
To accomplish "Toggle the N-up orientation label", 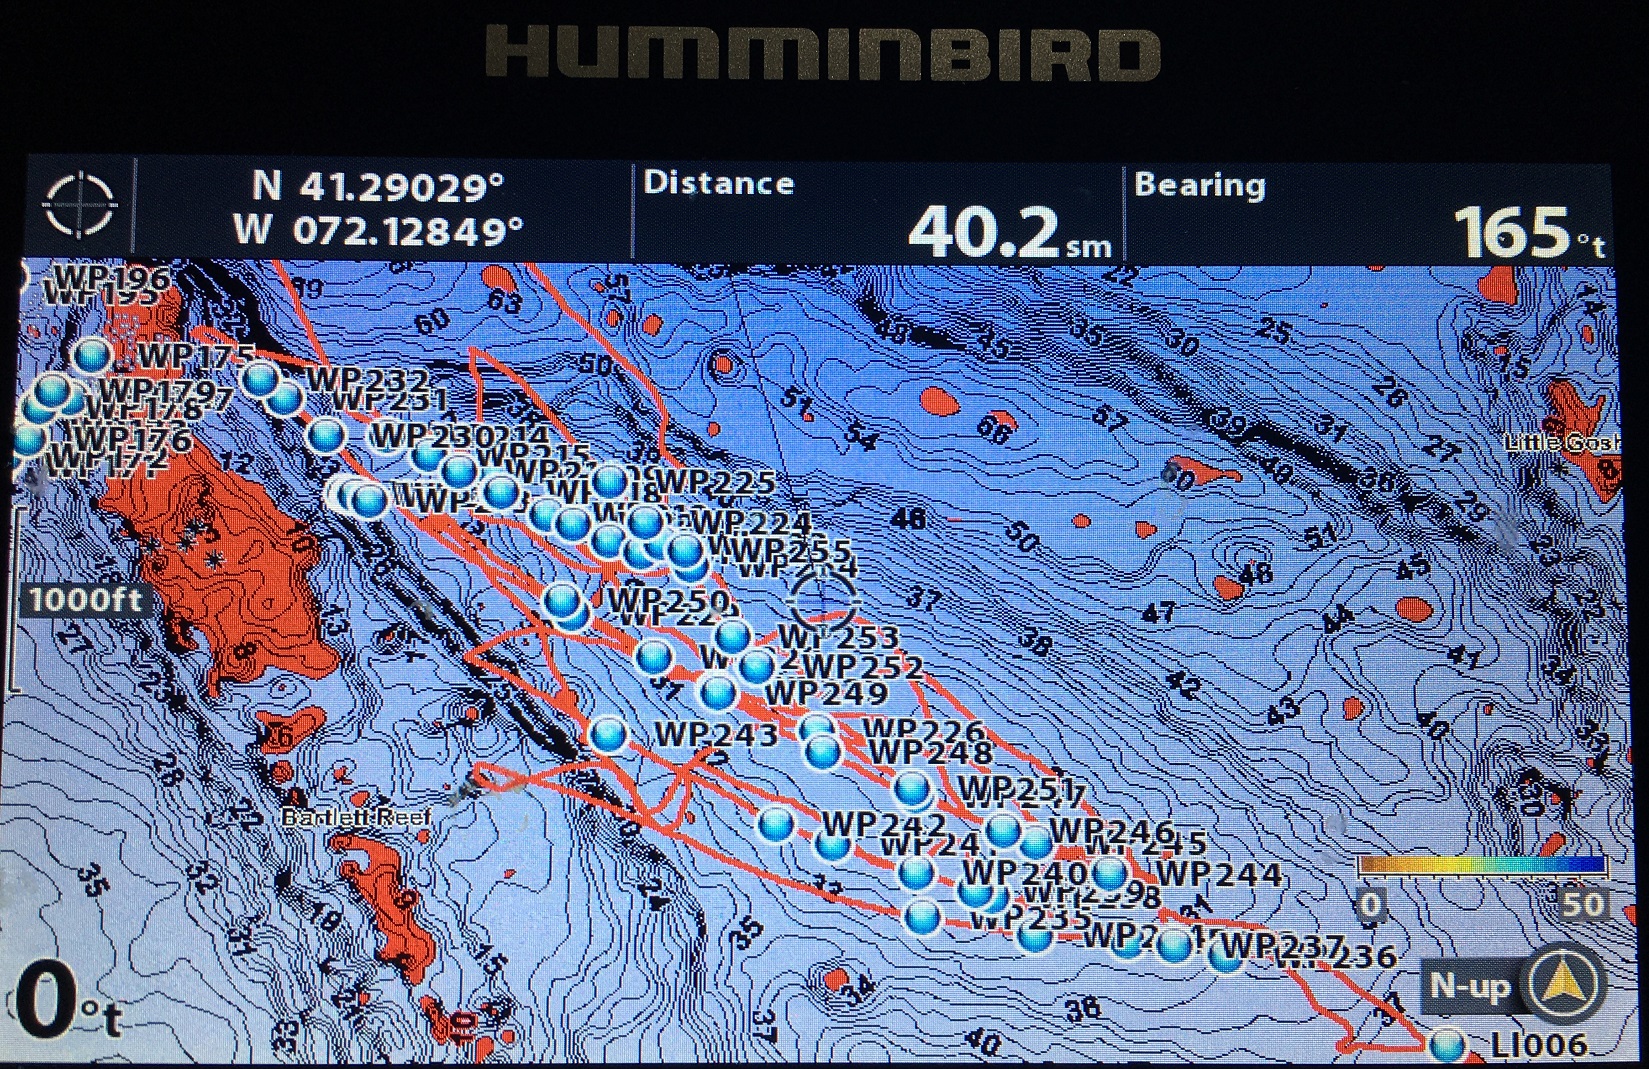I will (1468, 986).
